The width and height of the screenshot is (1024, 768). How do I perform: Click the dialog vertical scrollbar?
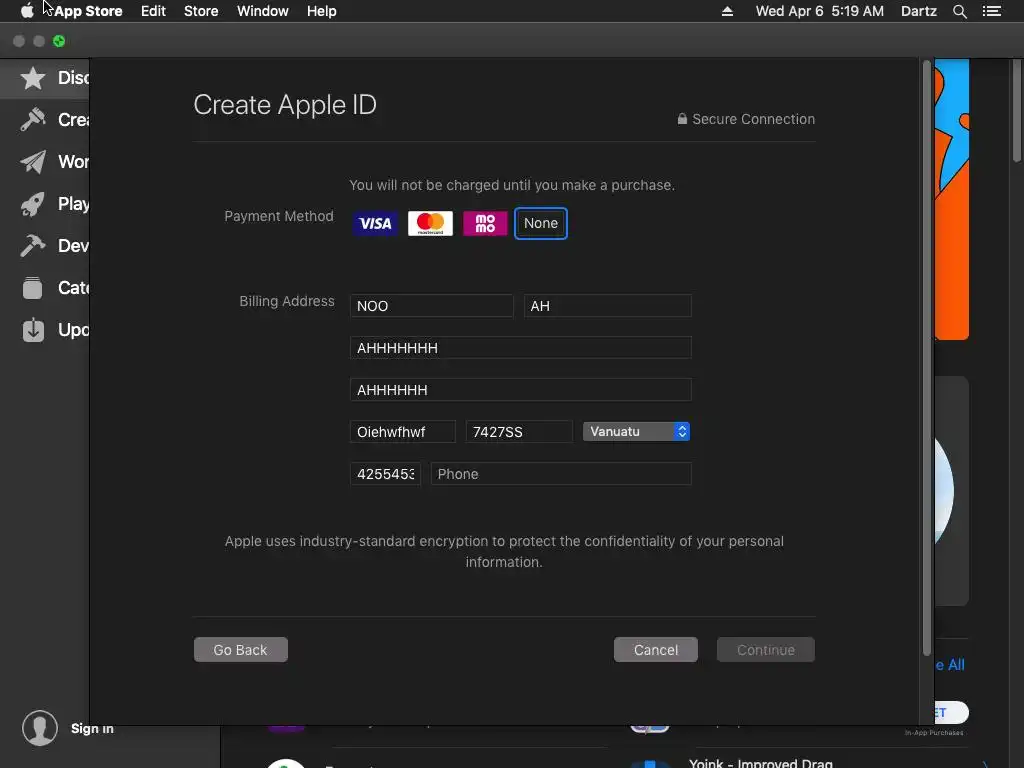coord(927,359)
